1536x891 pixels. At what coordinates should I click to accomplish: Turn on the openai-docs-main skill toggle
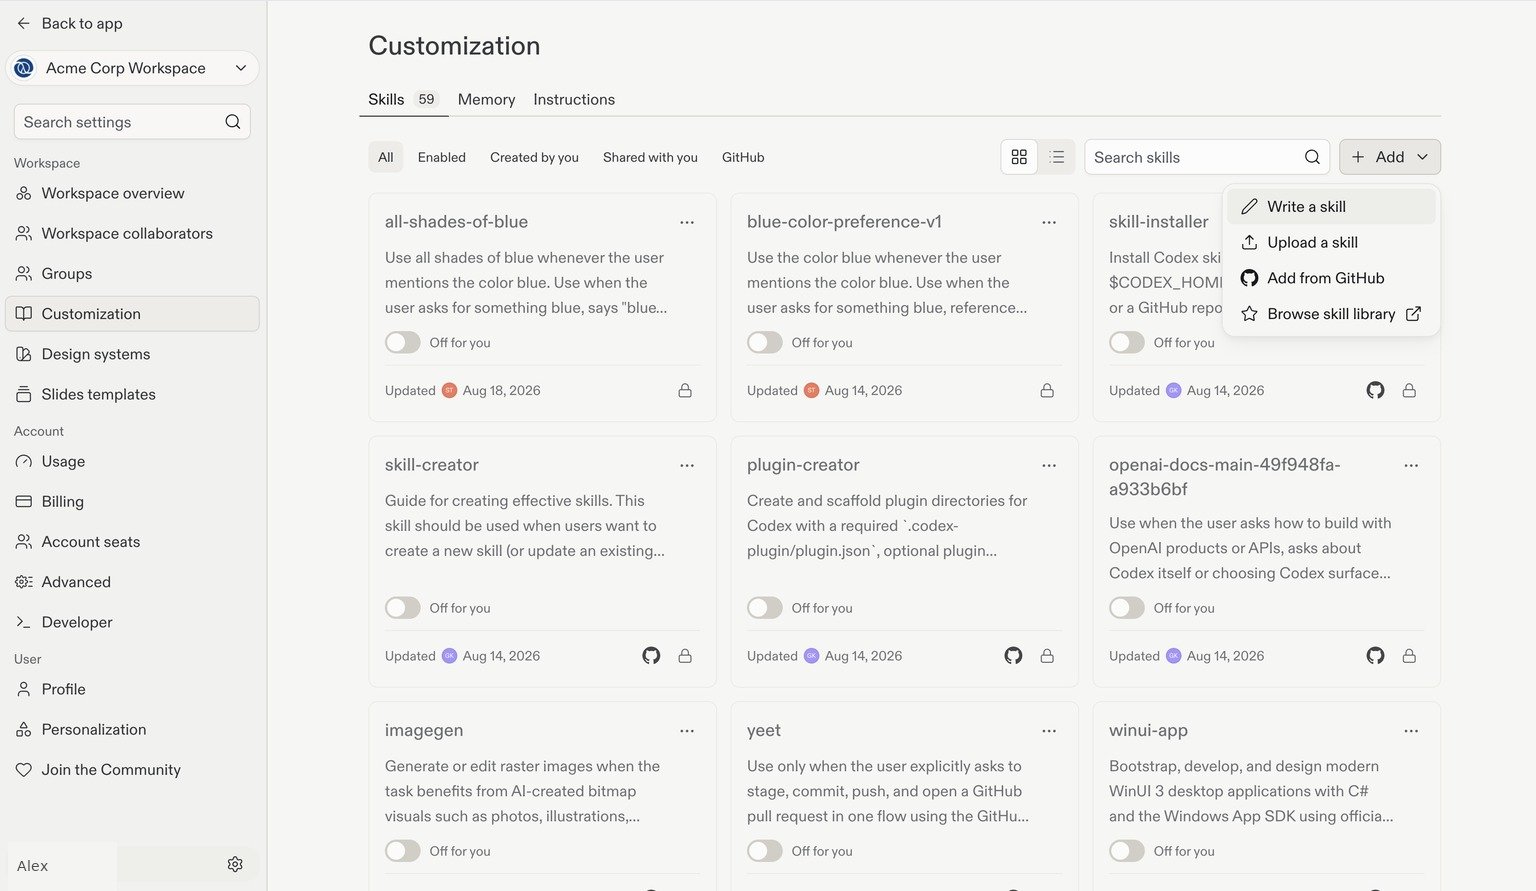tap(1127, 608)
